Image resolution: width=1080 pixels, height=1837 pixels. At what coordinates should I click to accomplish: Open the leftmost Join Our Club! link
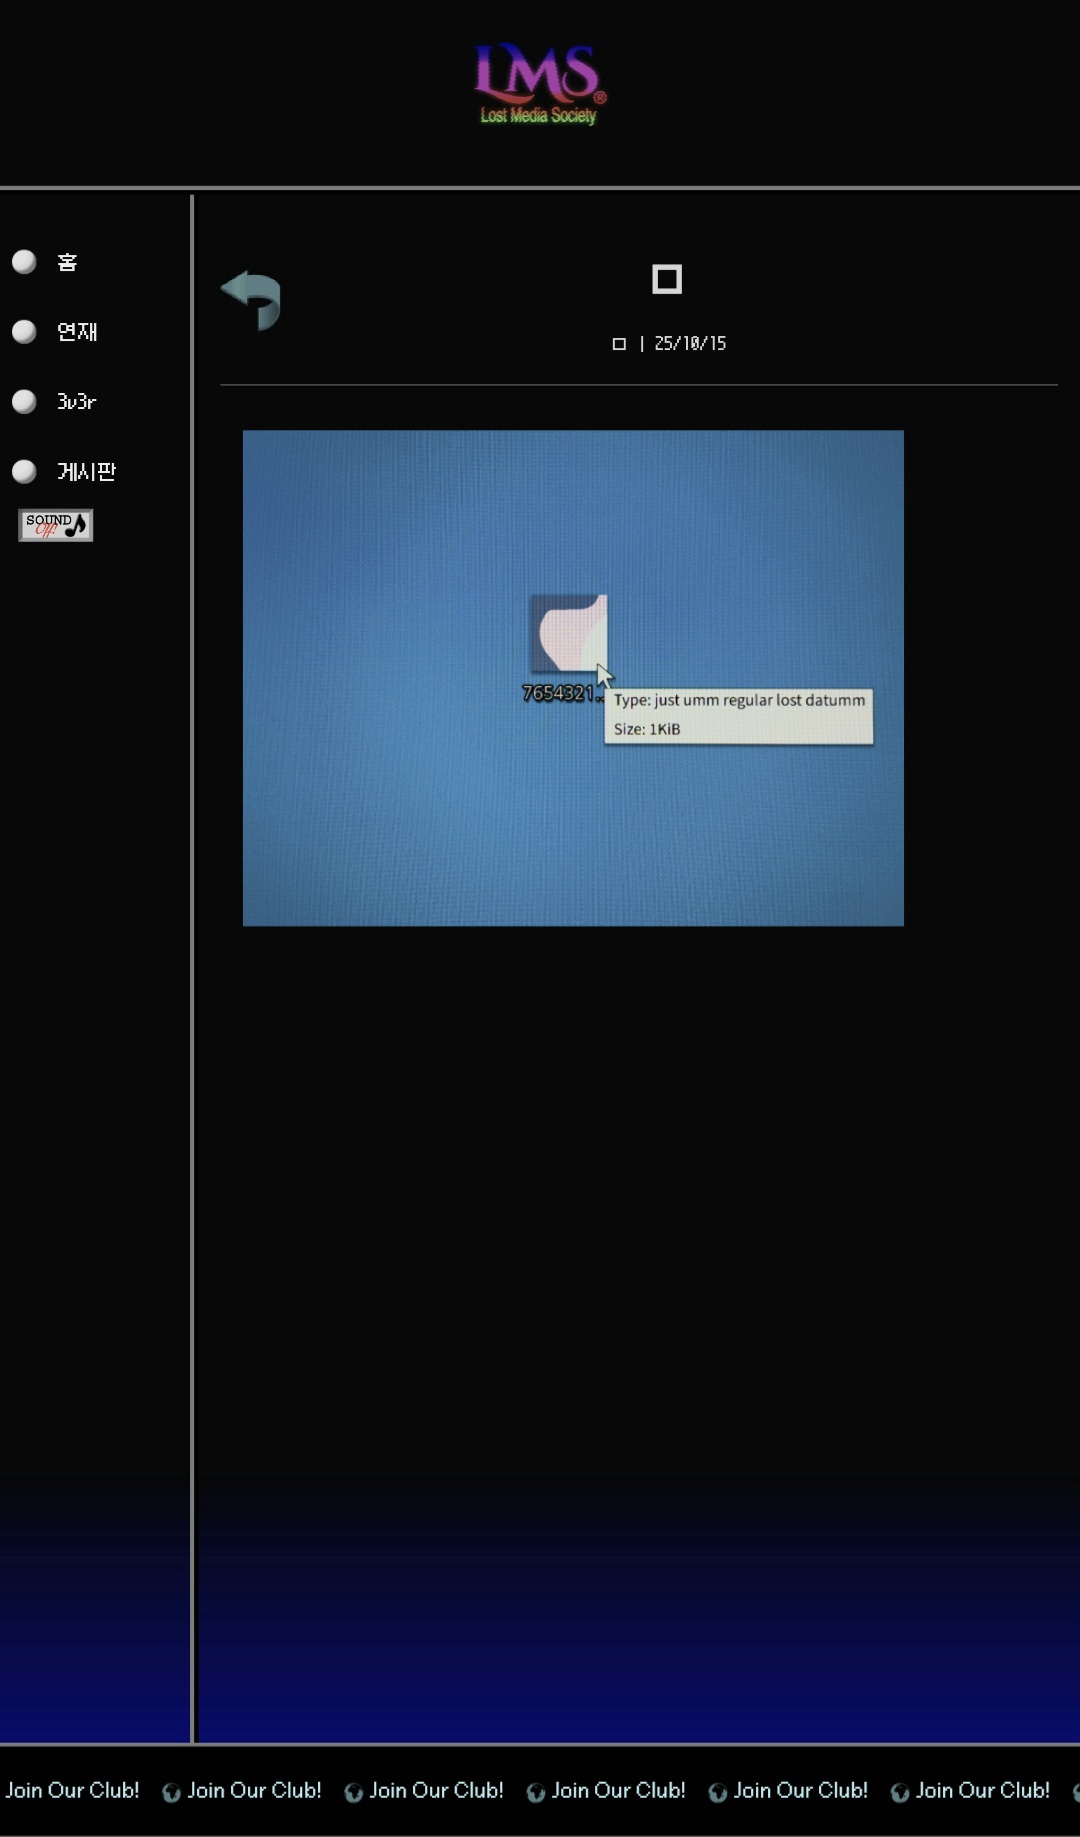[x=72, y=1790]
